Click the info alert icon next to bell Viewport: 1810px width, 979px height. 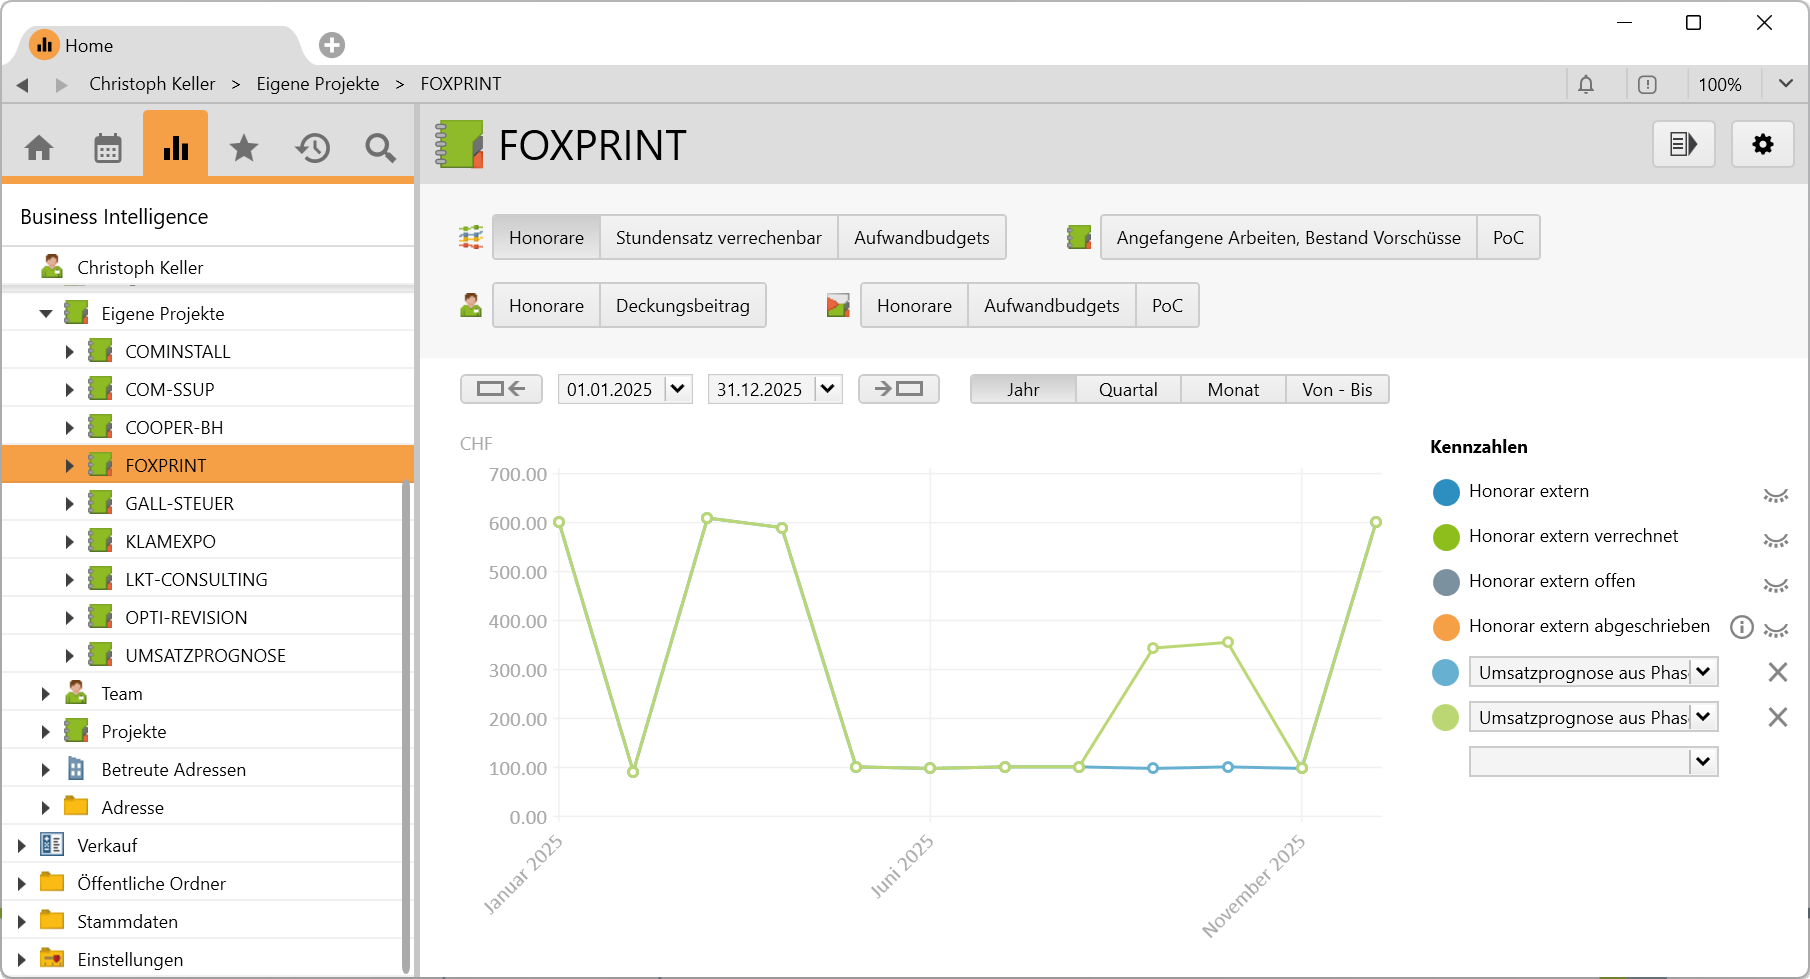tap(1647, 85)
